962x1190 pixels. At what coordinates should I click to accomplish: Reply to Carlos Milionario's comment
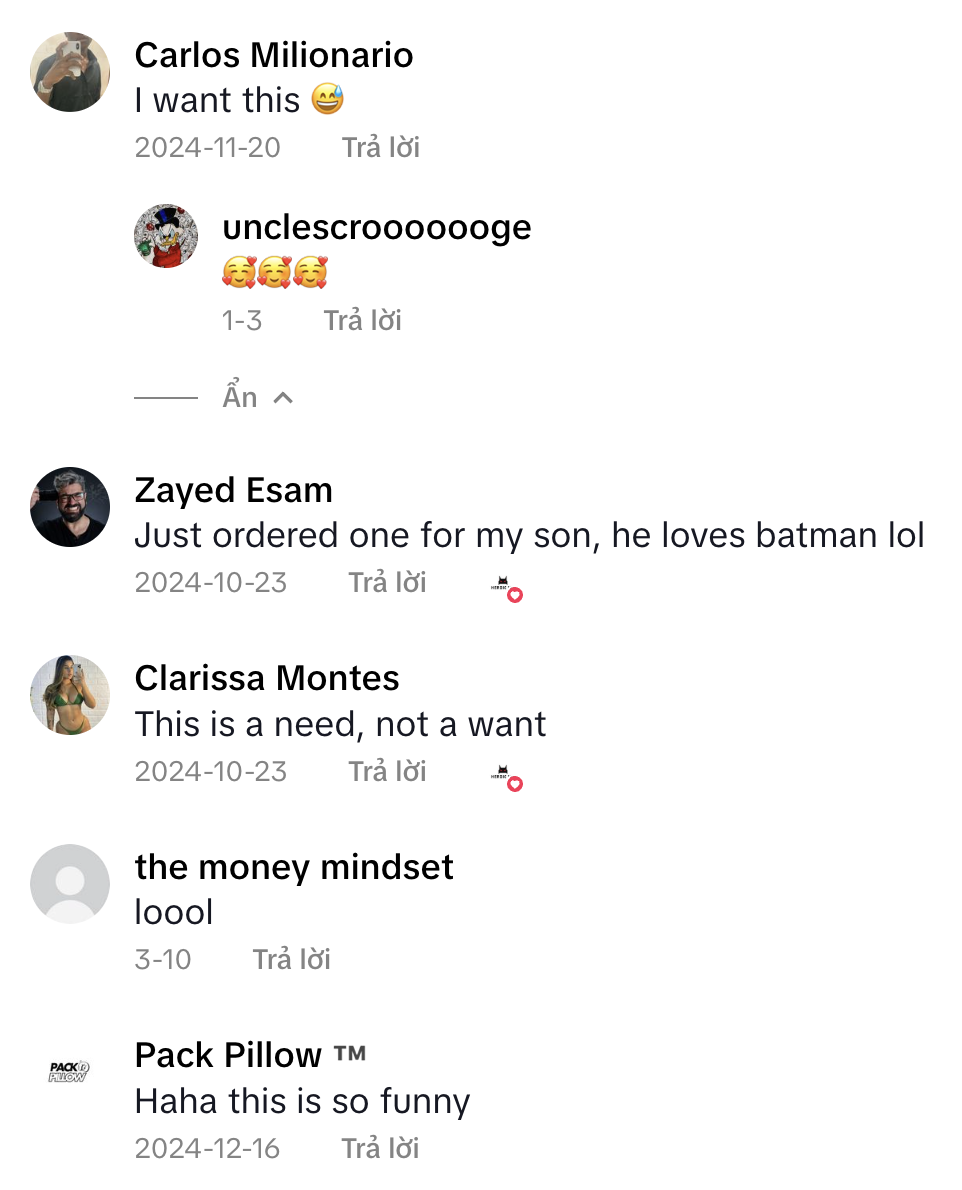[381, 148]
